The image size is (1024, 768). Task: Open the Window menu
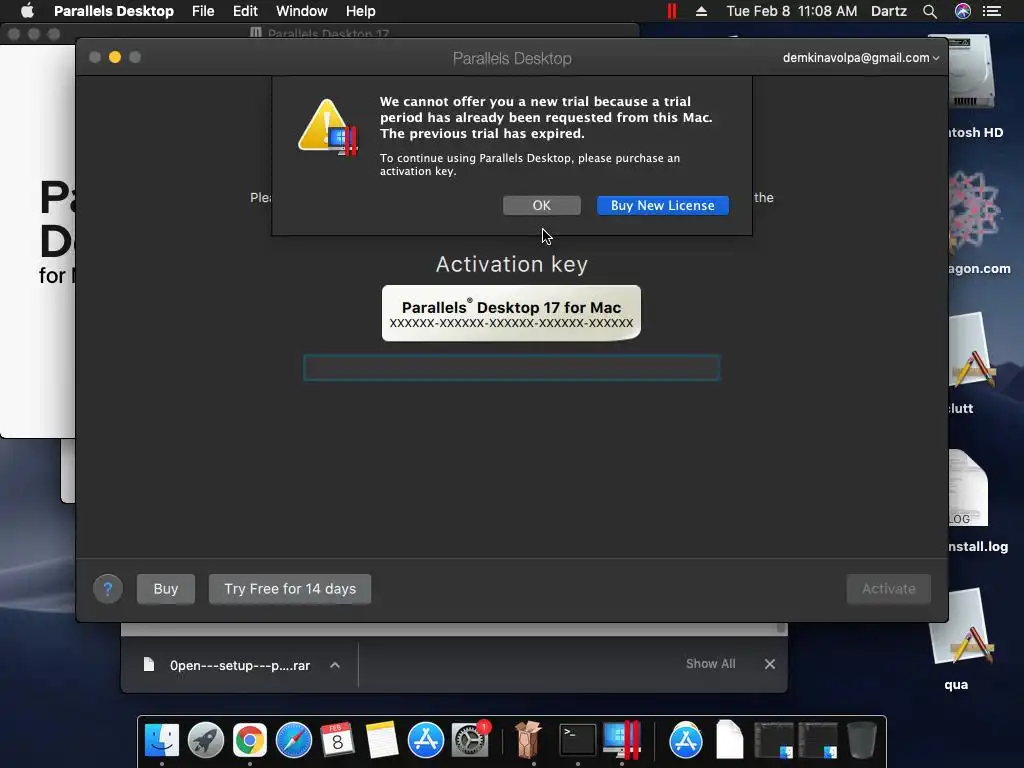point(302,11)
